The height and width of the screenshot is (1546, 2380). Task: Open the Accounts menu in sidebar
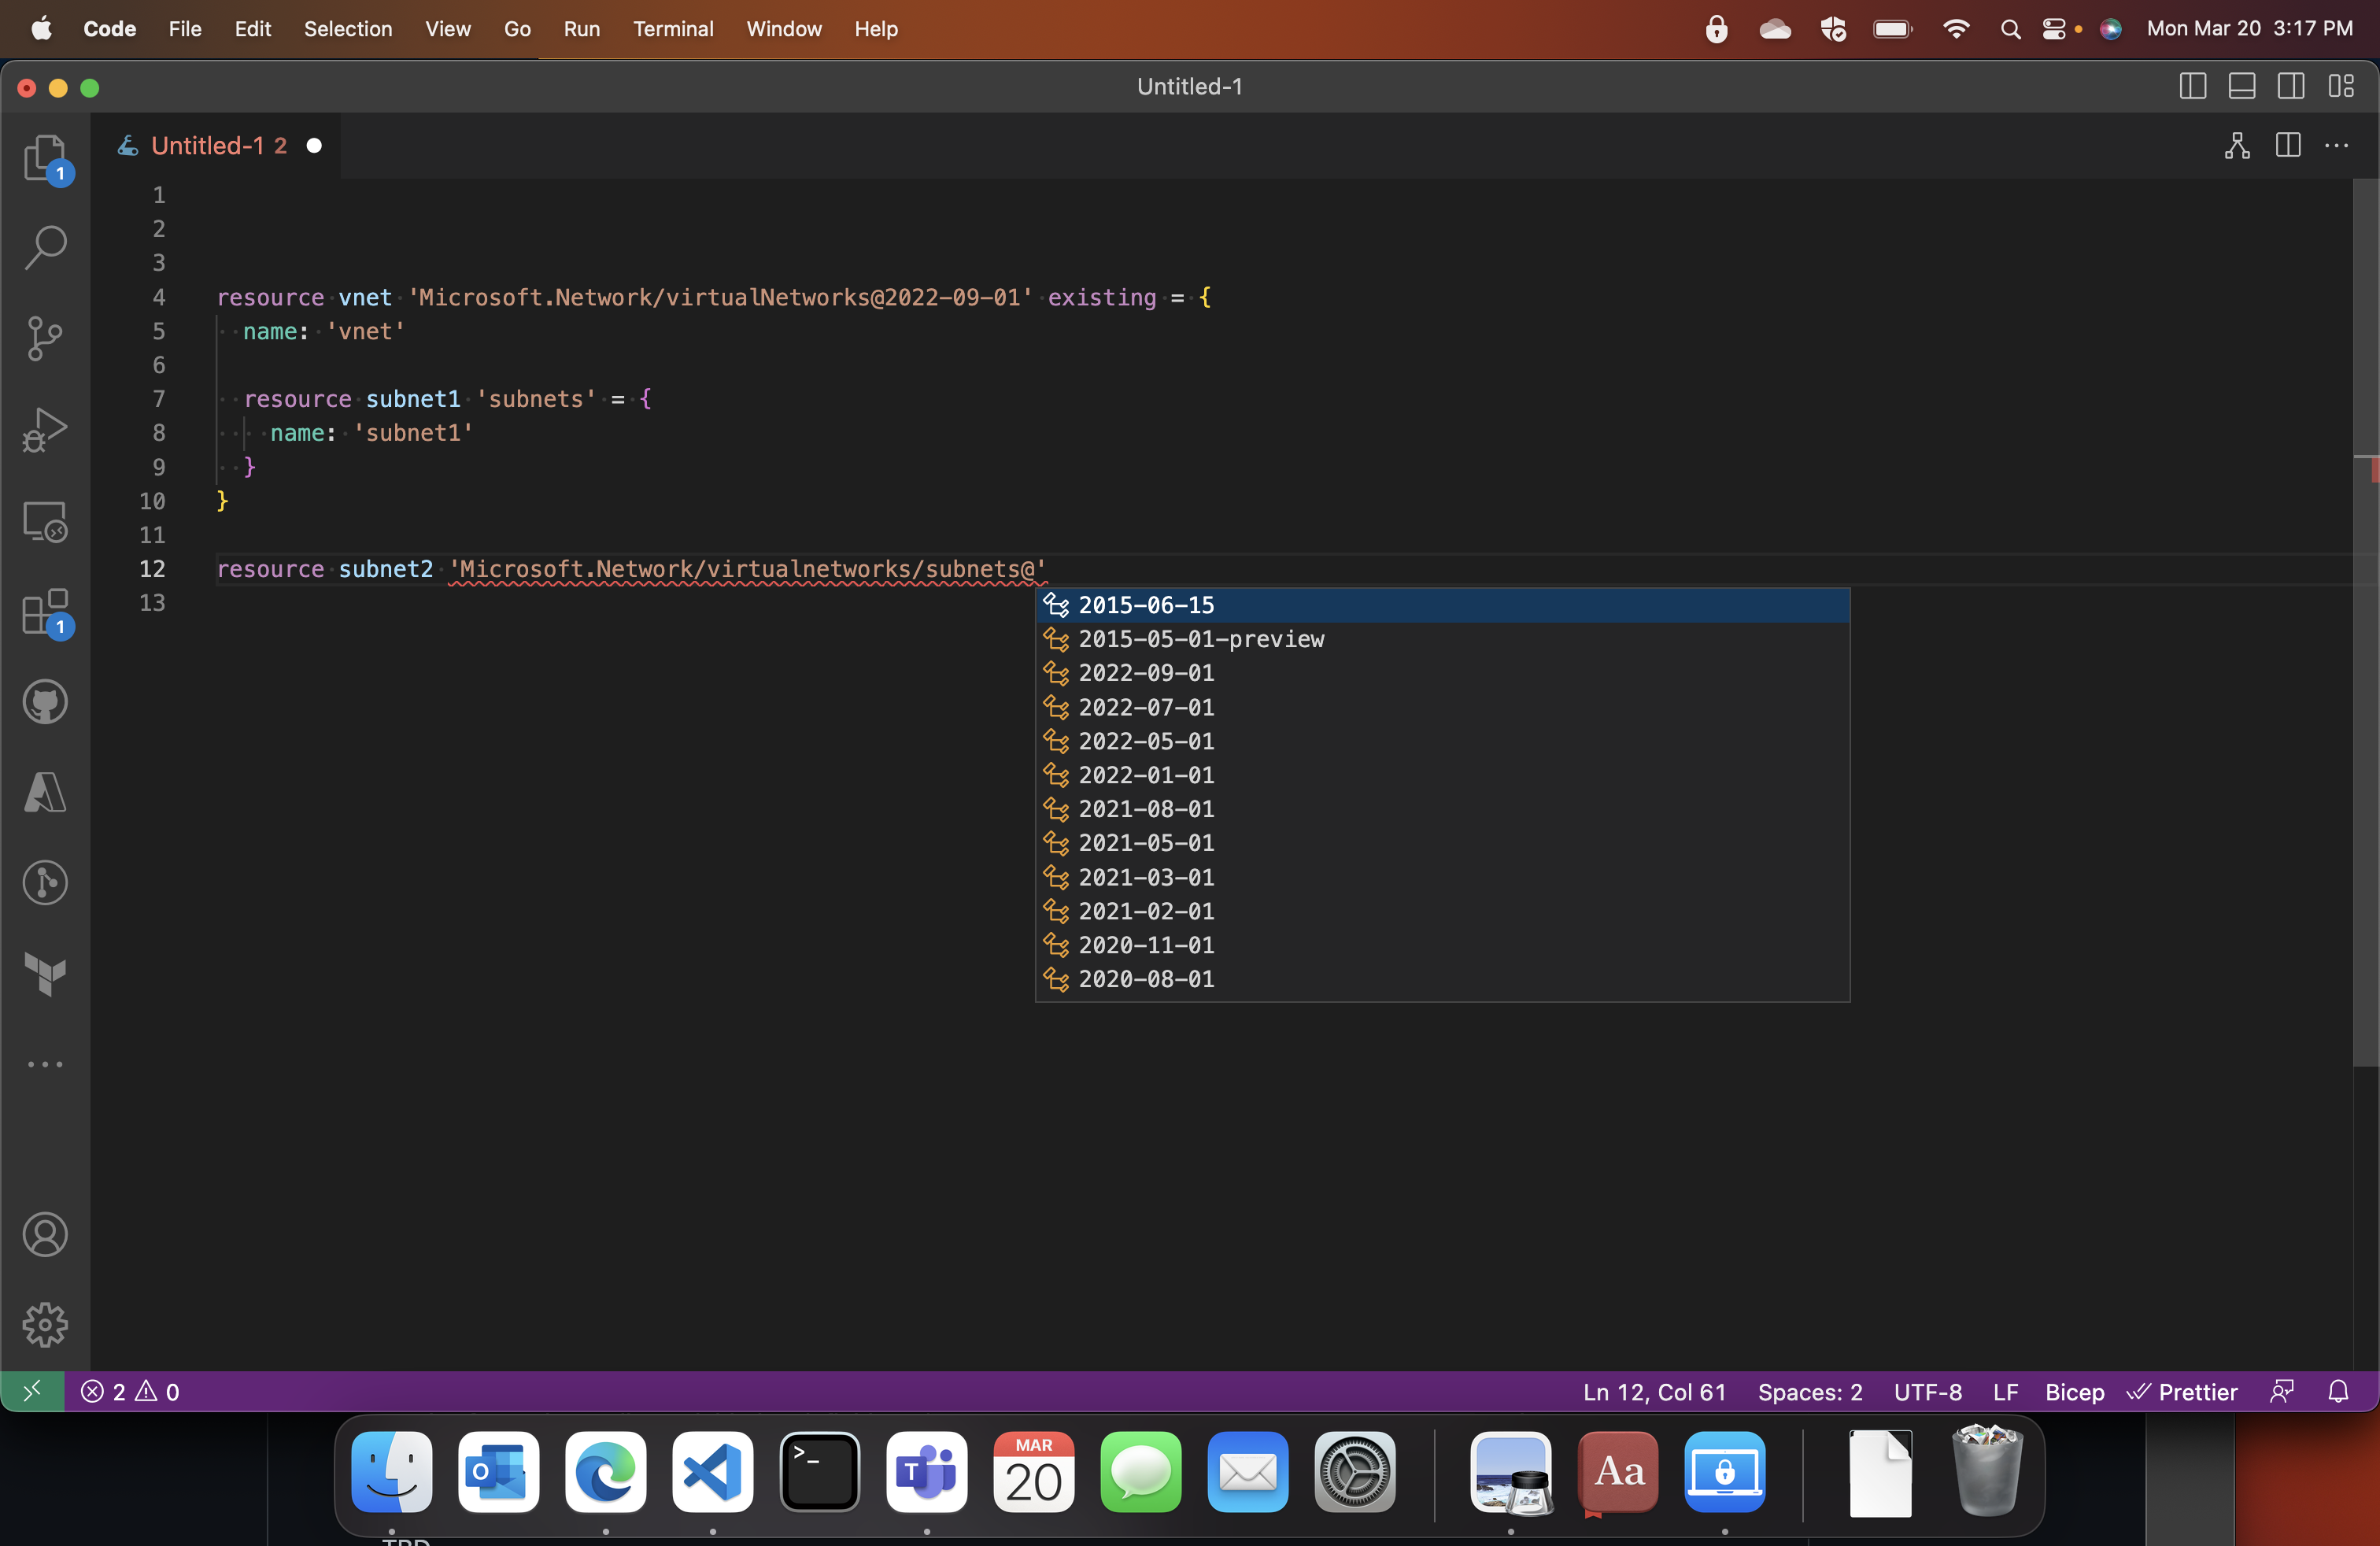pos(44,1235)
